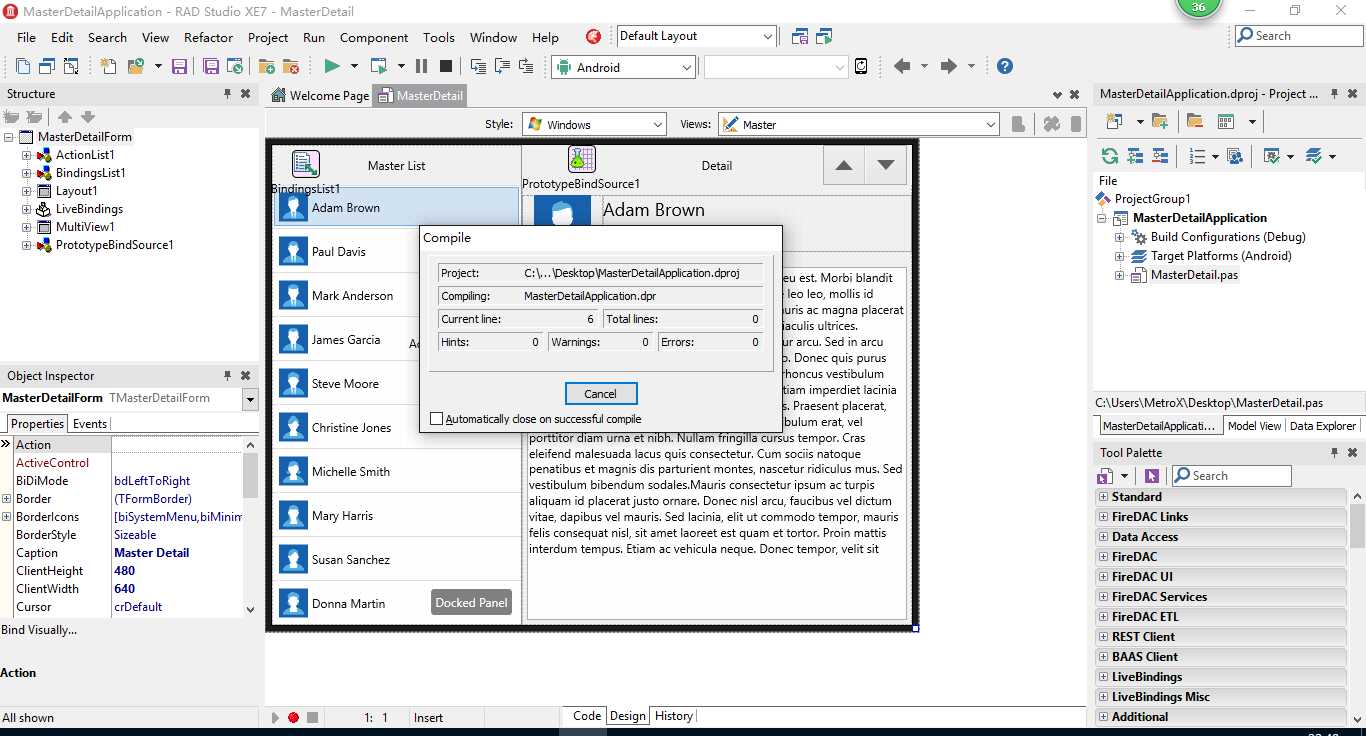The height and width of the screenshot is (736, 1366).
Task: Click the Trace Into debug icon
Action: click(x=477, y=66)
